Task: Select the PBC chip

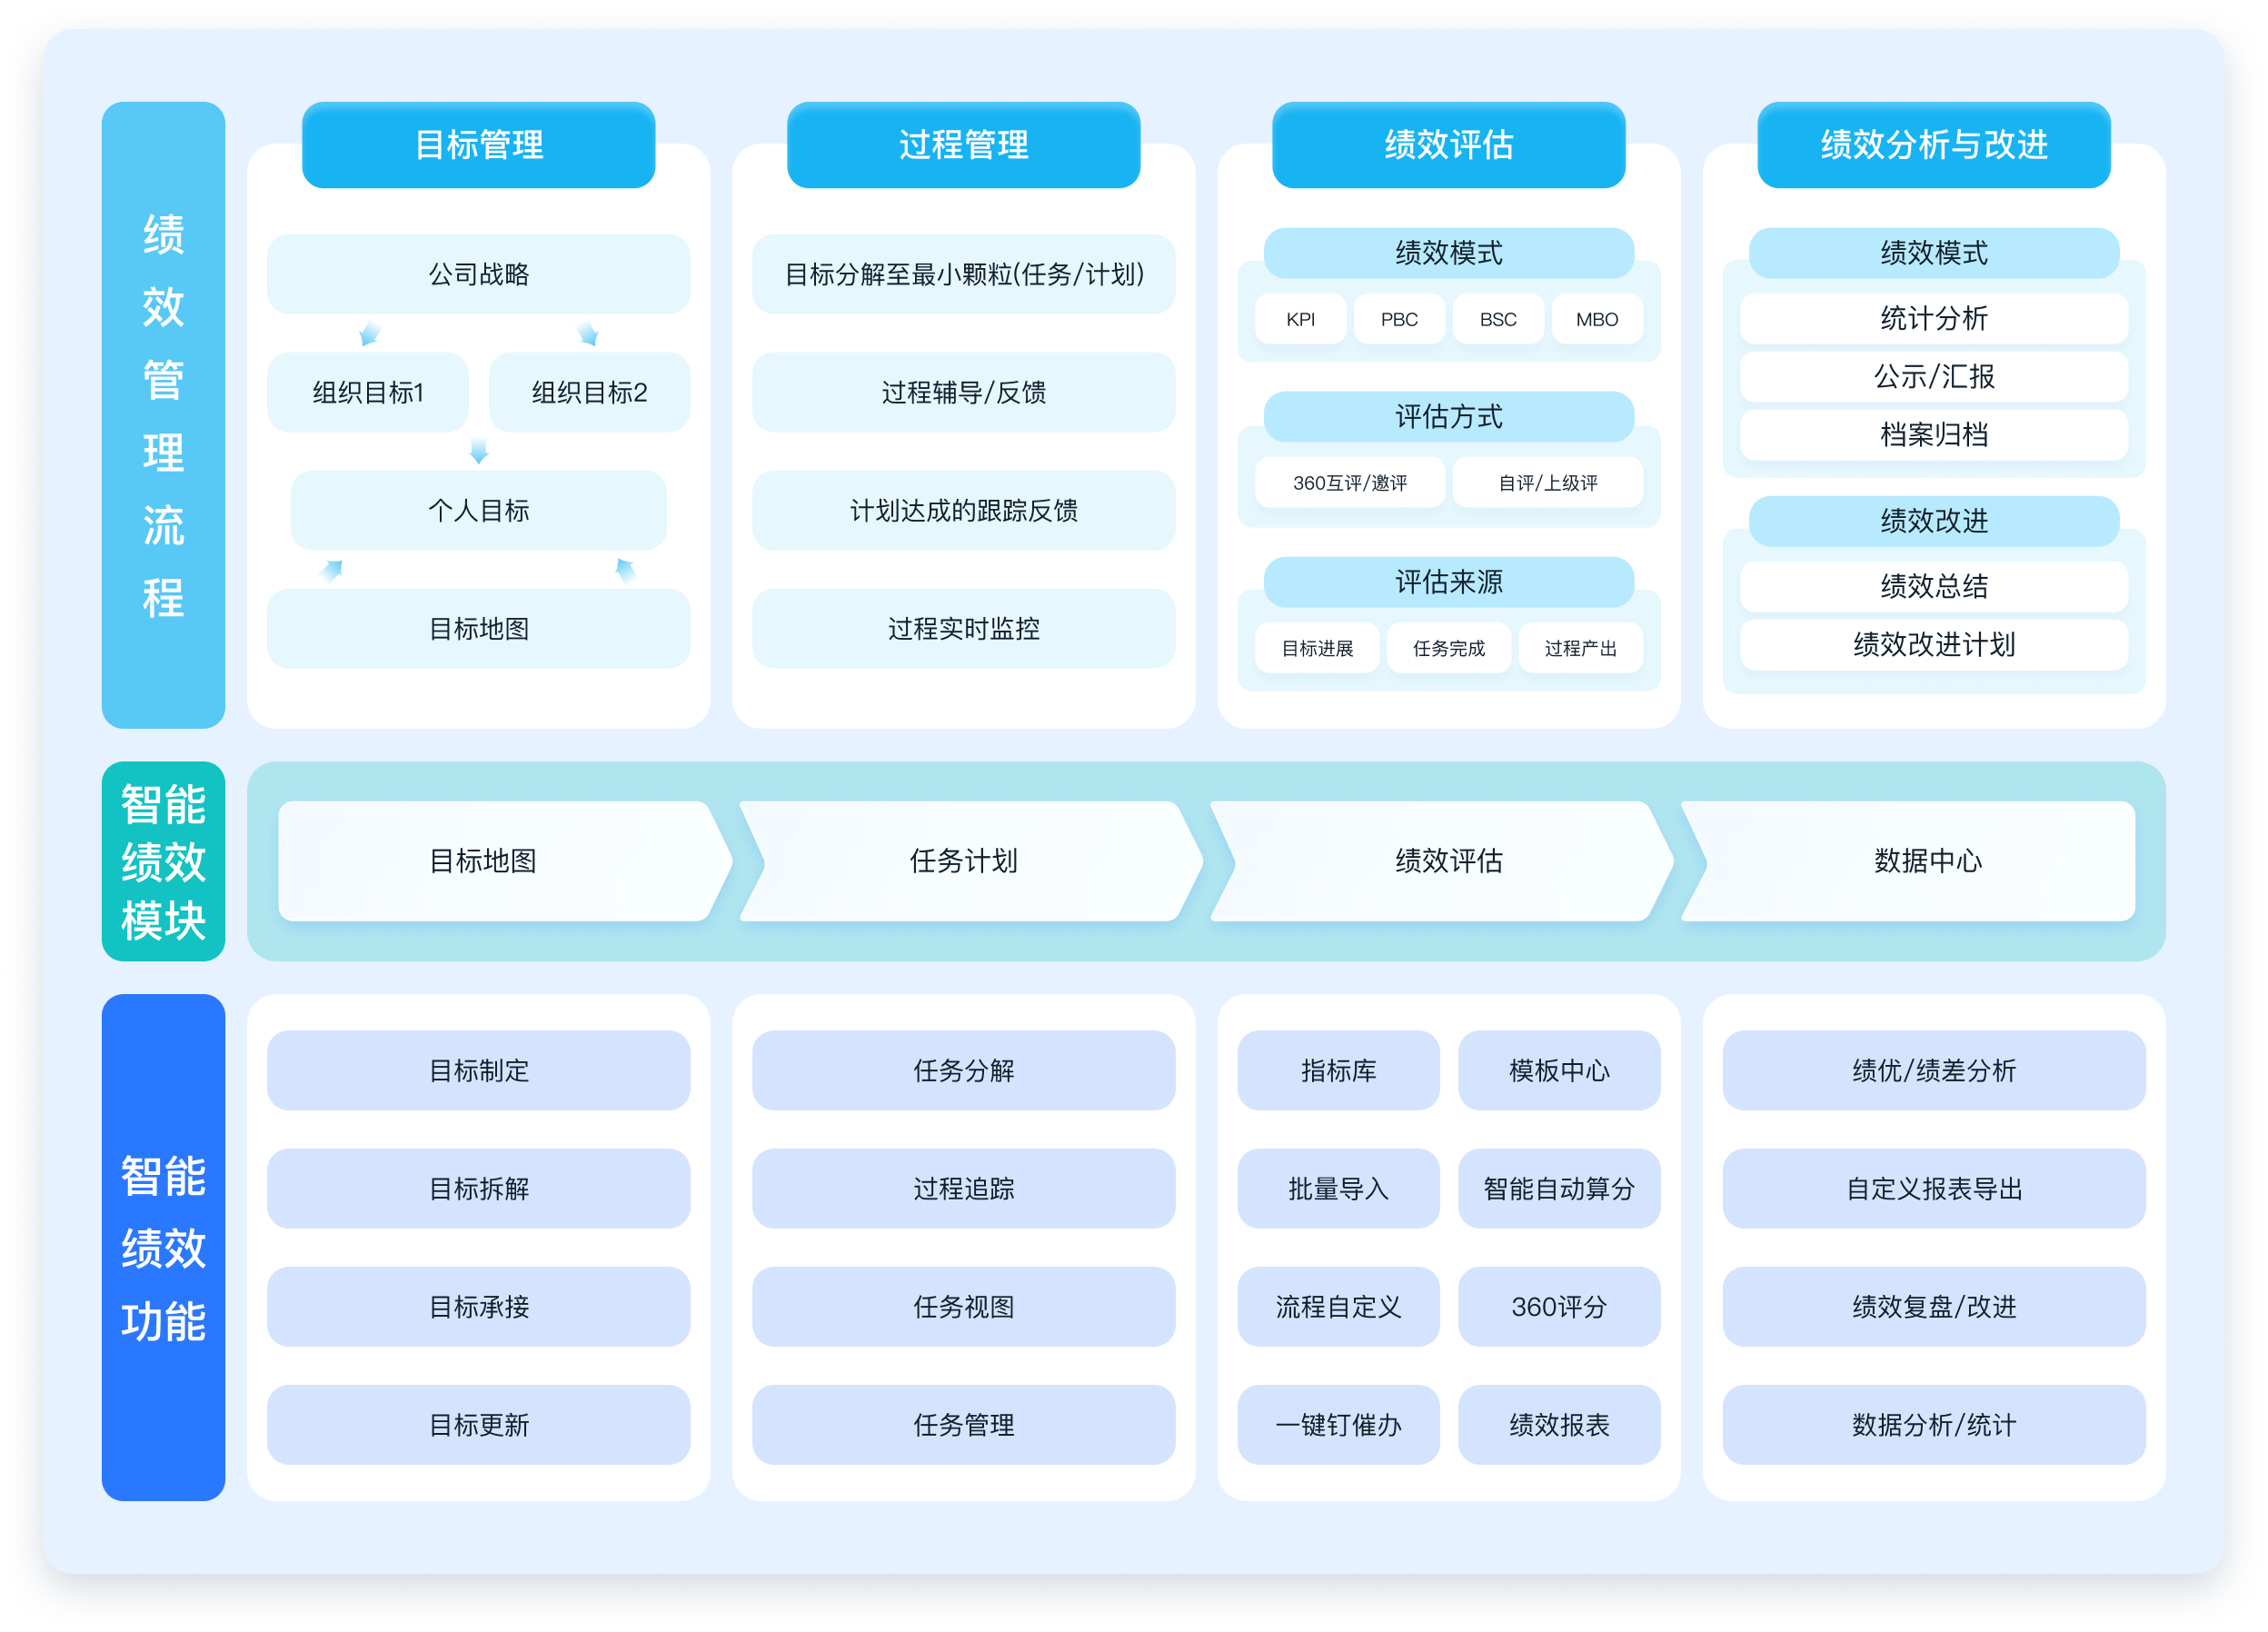Action: (x=1399, y=319)
